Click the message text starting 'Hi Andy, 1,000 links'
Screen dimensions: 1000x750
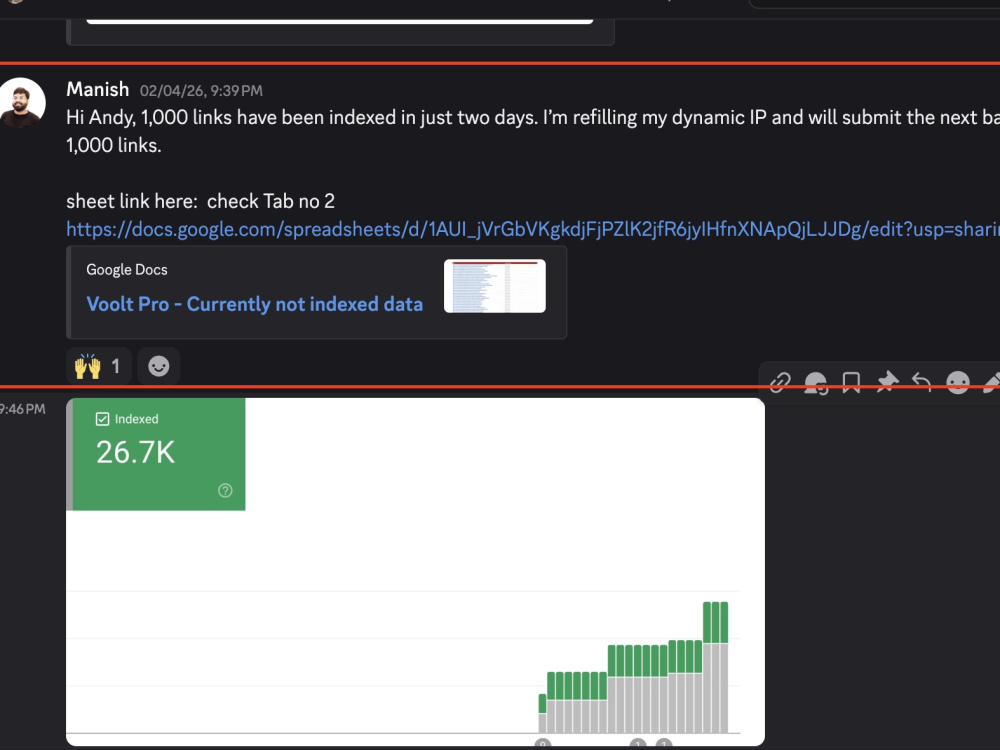(x=533, y=131)
